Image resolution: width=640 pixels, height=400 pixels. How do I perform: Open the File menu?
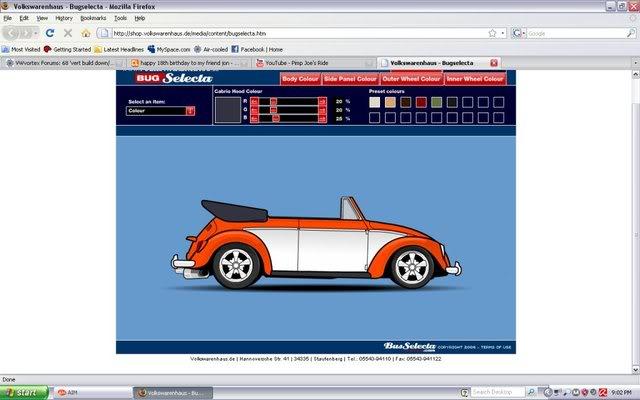[7, 18]
